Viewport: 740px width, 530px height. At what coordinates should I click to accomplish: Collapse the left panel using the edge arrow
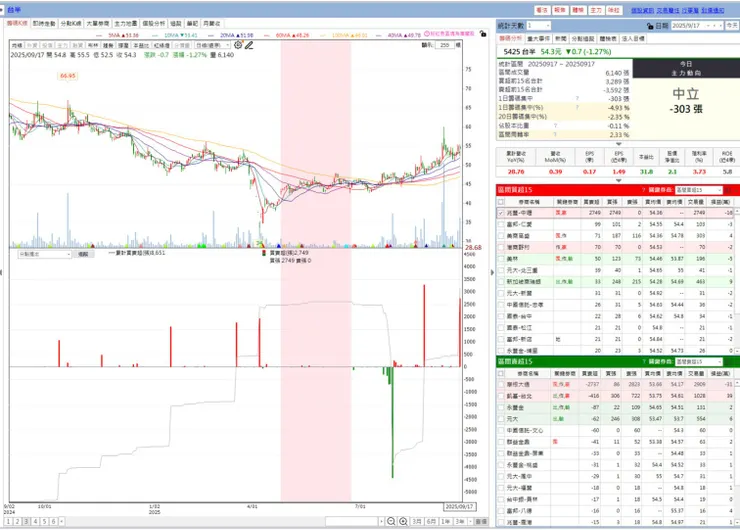tap(1, 272)
